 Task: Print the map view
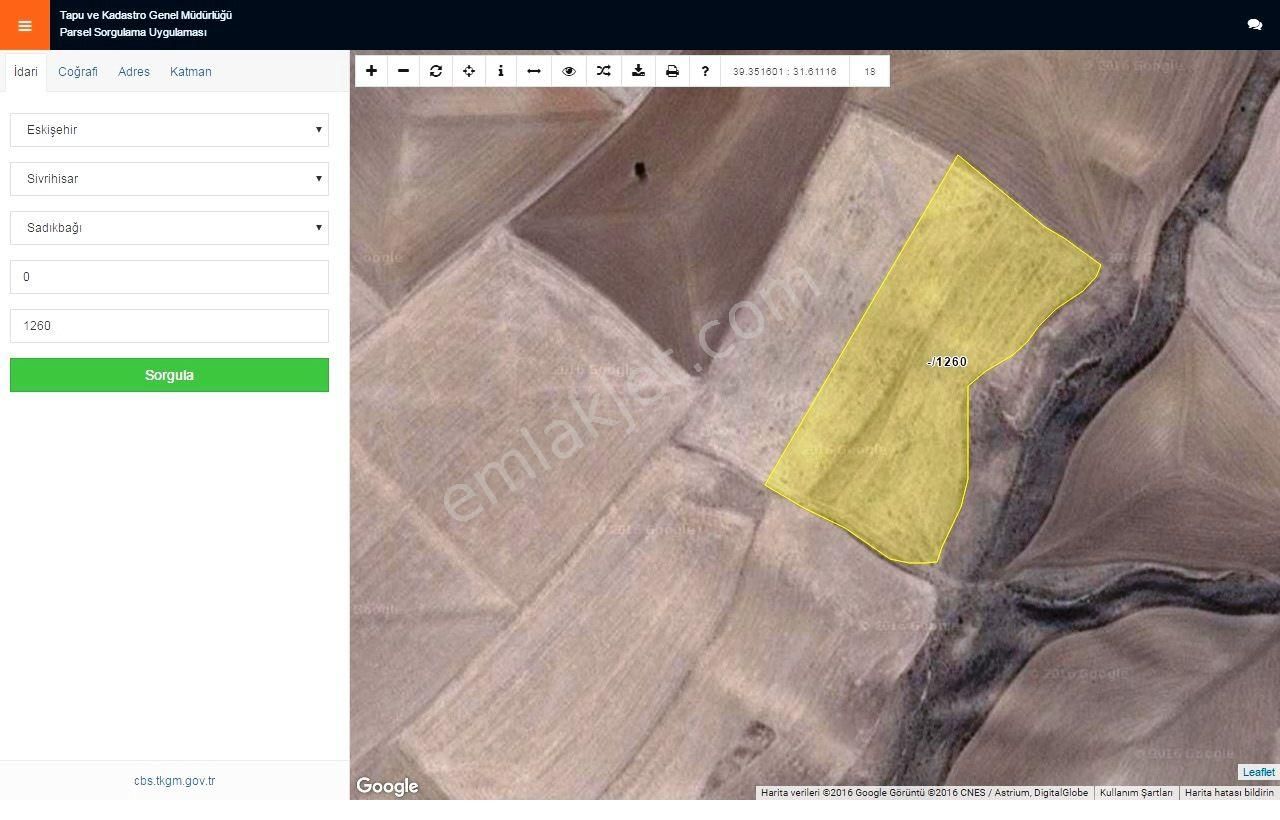[x=672, y=71]
